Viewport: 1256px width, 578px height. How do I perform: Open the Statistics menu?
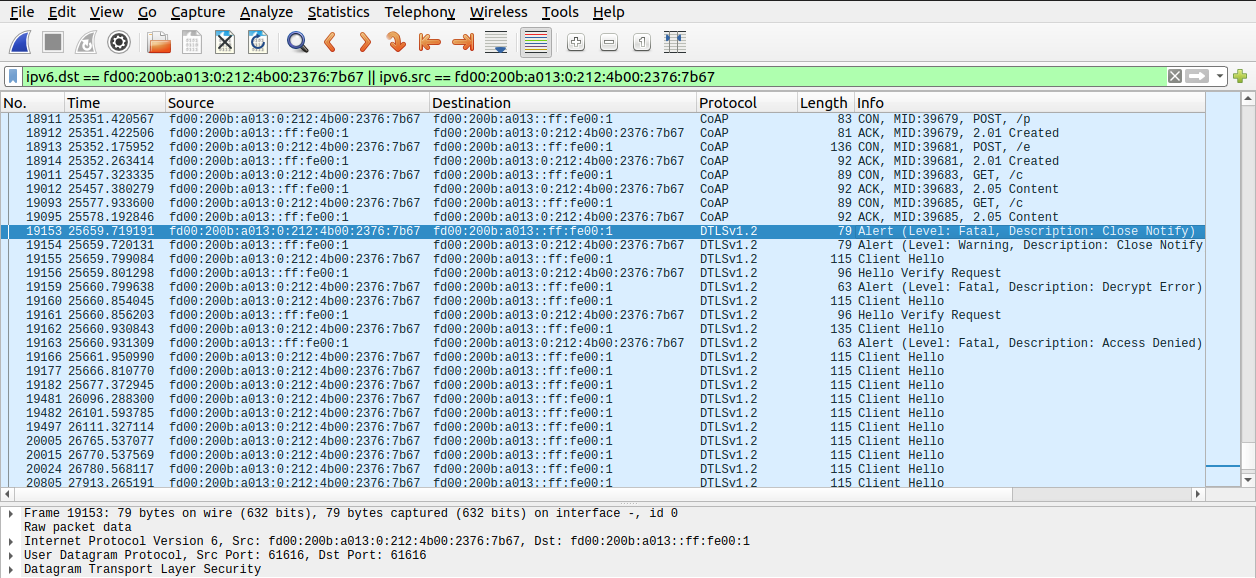pyautogui.click(x=339, y=12)
